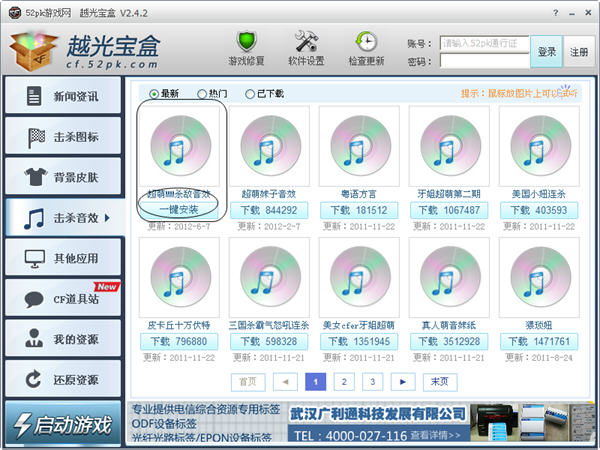
Task: Click 还原资源 in the sidebar
Action: (64, 380)
